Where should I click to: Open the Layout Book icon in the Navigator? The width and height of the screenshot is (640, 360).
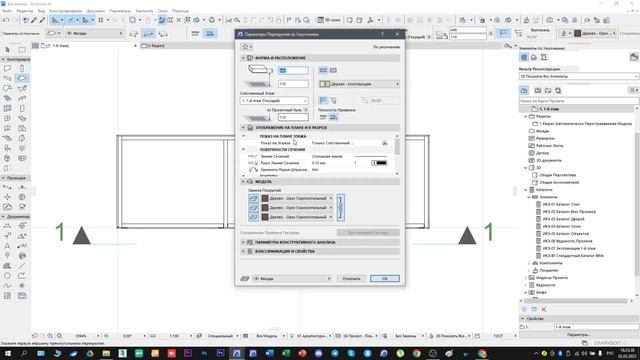(x=548, y=90)
